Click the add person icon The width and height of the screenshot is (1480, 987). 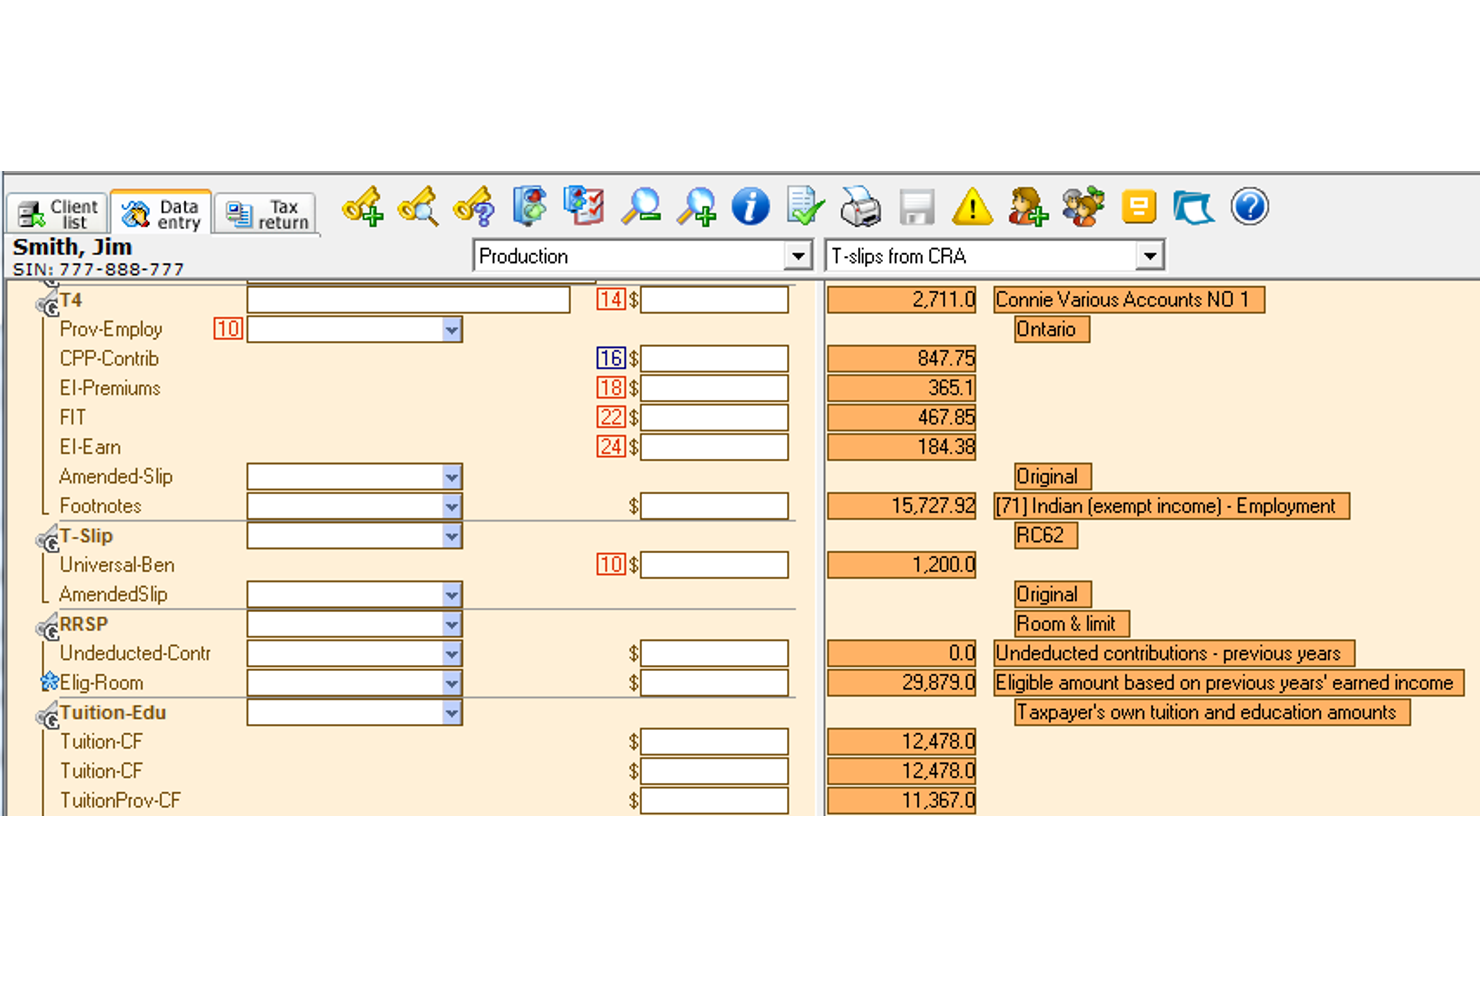[1027, 207]
